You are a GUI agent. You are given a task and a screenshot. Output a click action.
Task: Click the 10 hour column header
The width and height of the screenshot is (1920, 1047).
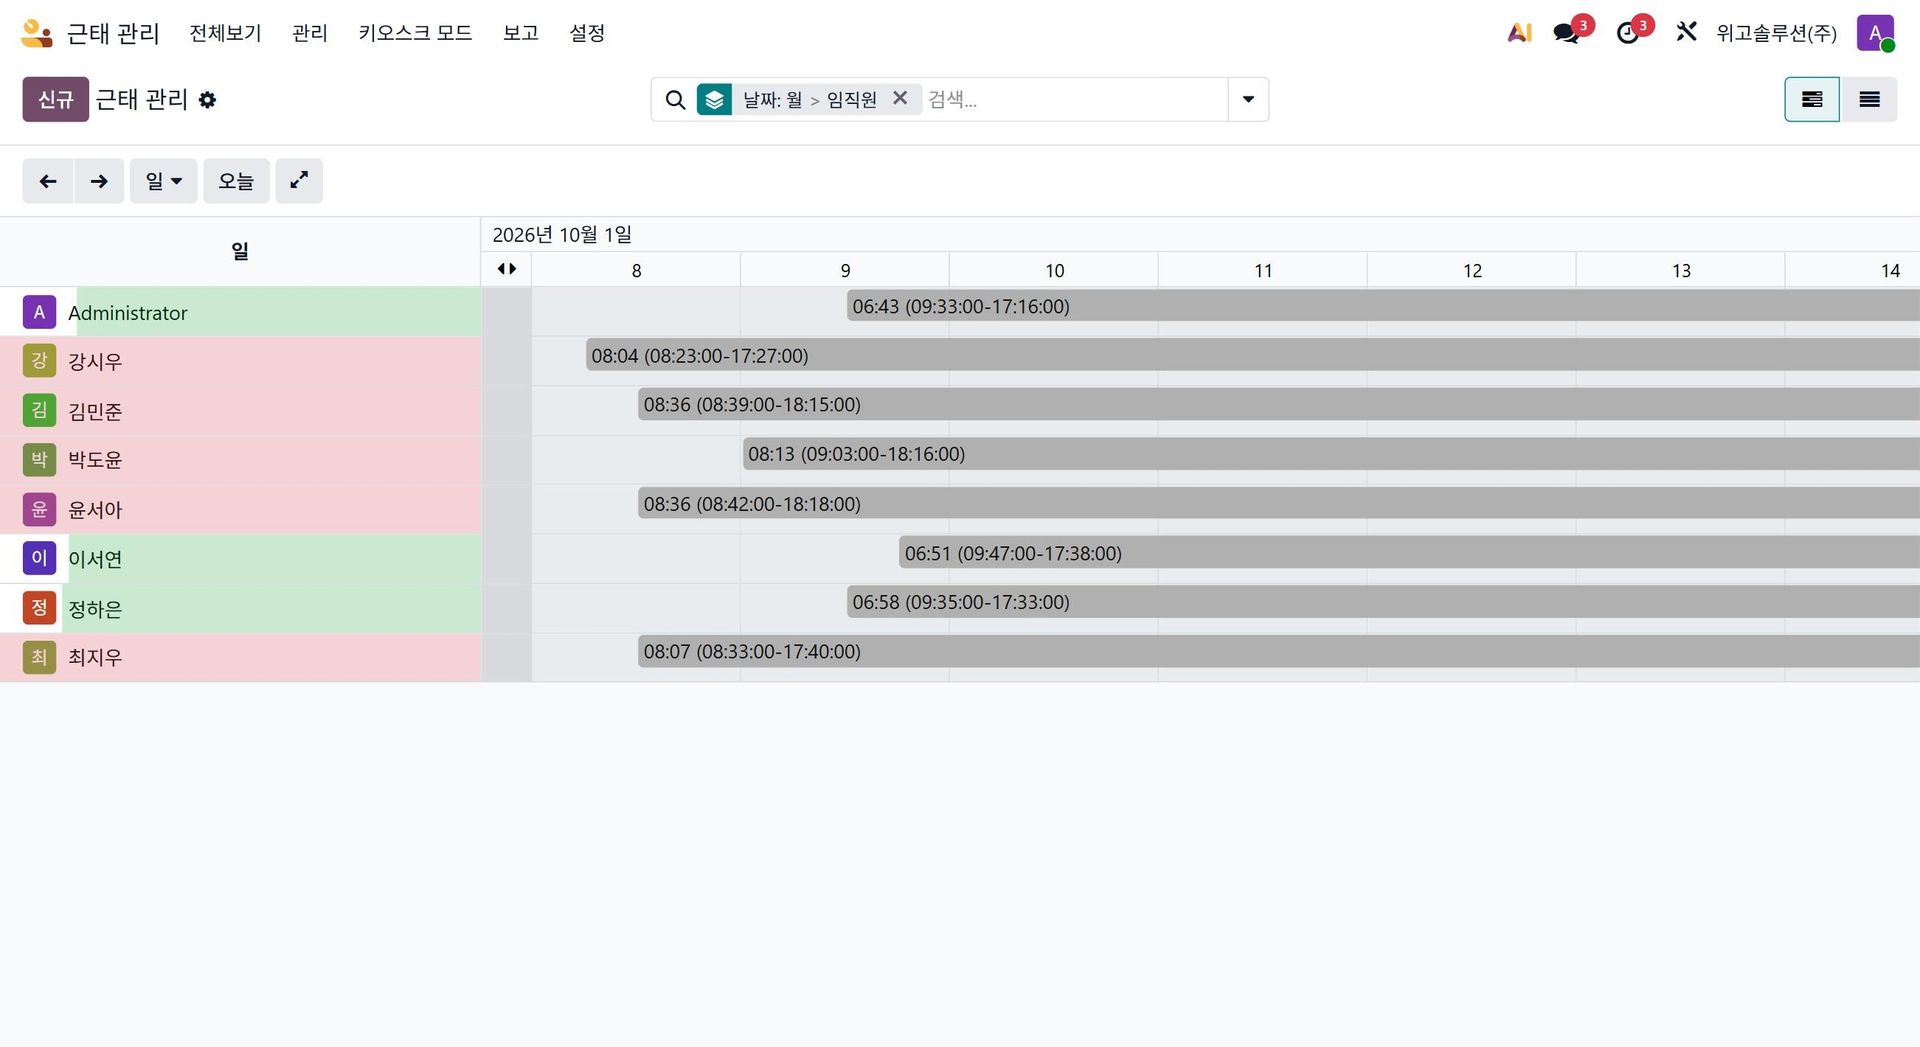point(1054,270)
